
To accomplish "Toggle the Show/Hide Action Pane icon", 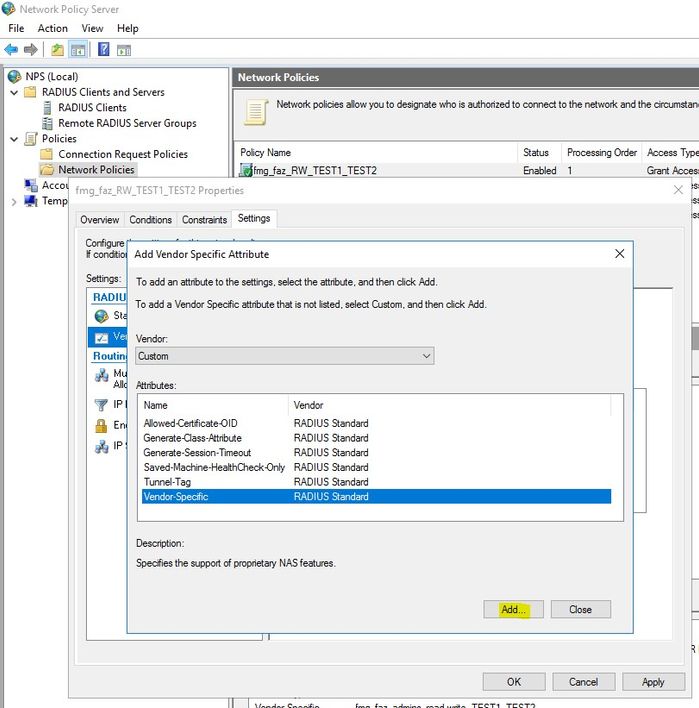I will pos(124,49).
